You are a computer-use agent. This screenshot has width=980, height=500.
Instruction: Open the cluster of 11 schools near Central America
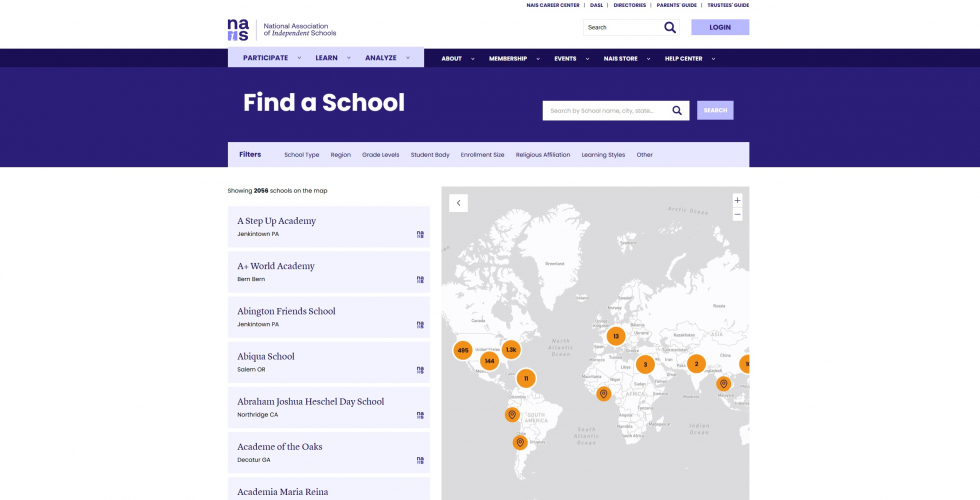coord(526,378)
